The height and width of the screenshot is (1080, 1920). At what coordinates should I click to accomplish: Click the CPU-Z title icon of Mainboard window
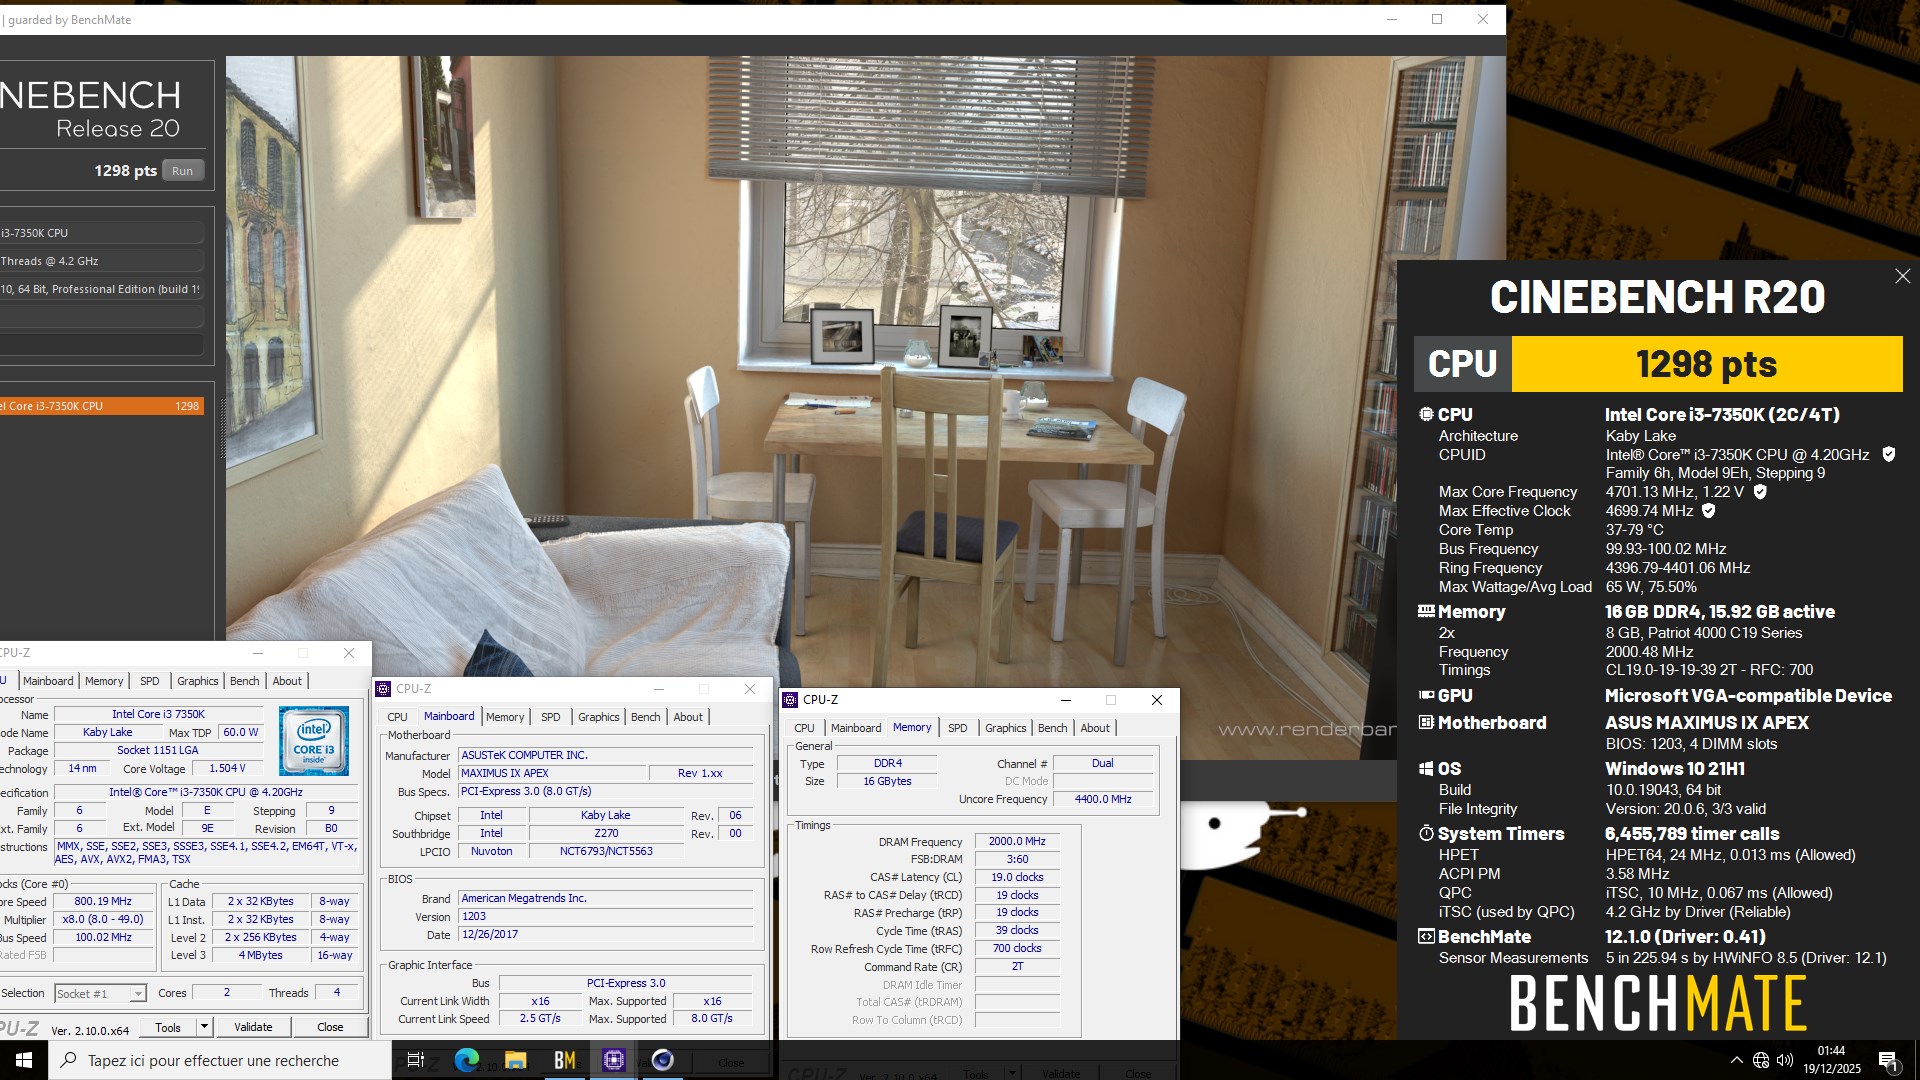coord(383,689)
